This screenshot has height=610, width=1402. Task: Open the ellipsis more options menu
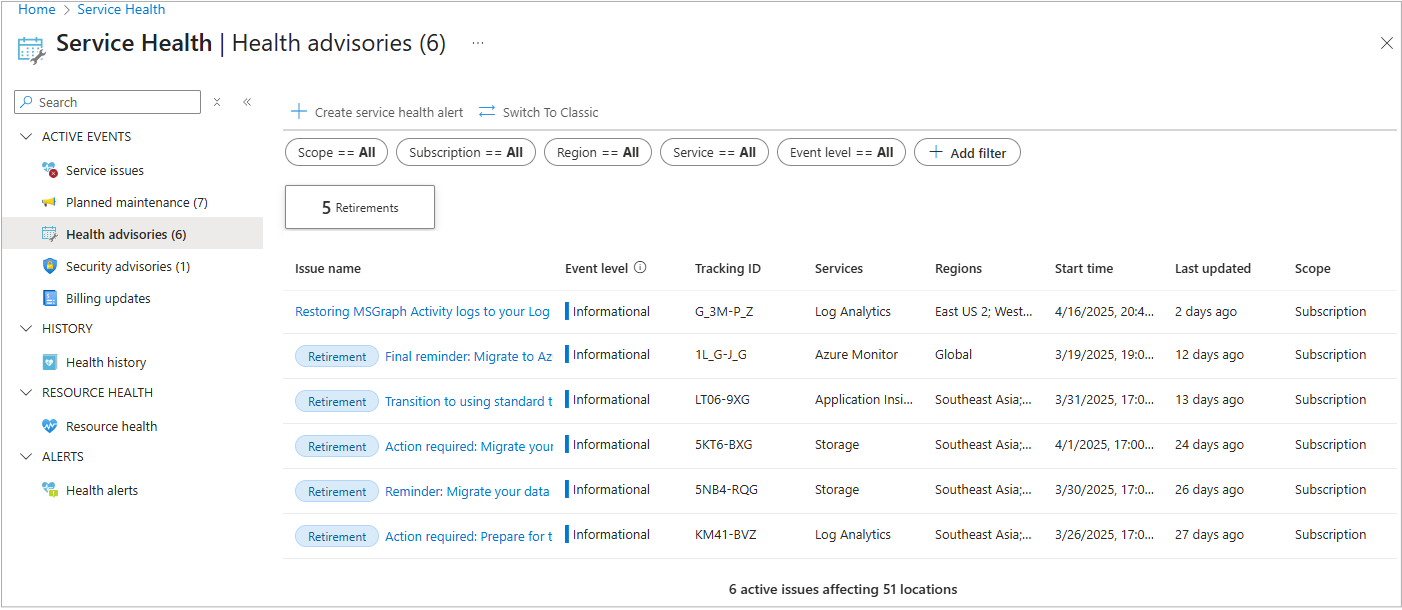478,43
